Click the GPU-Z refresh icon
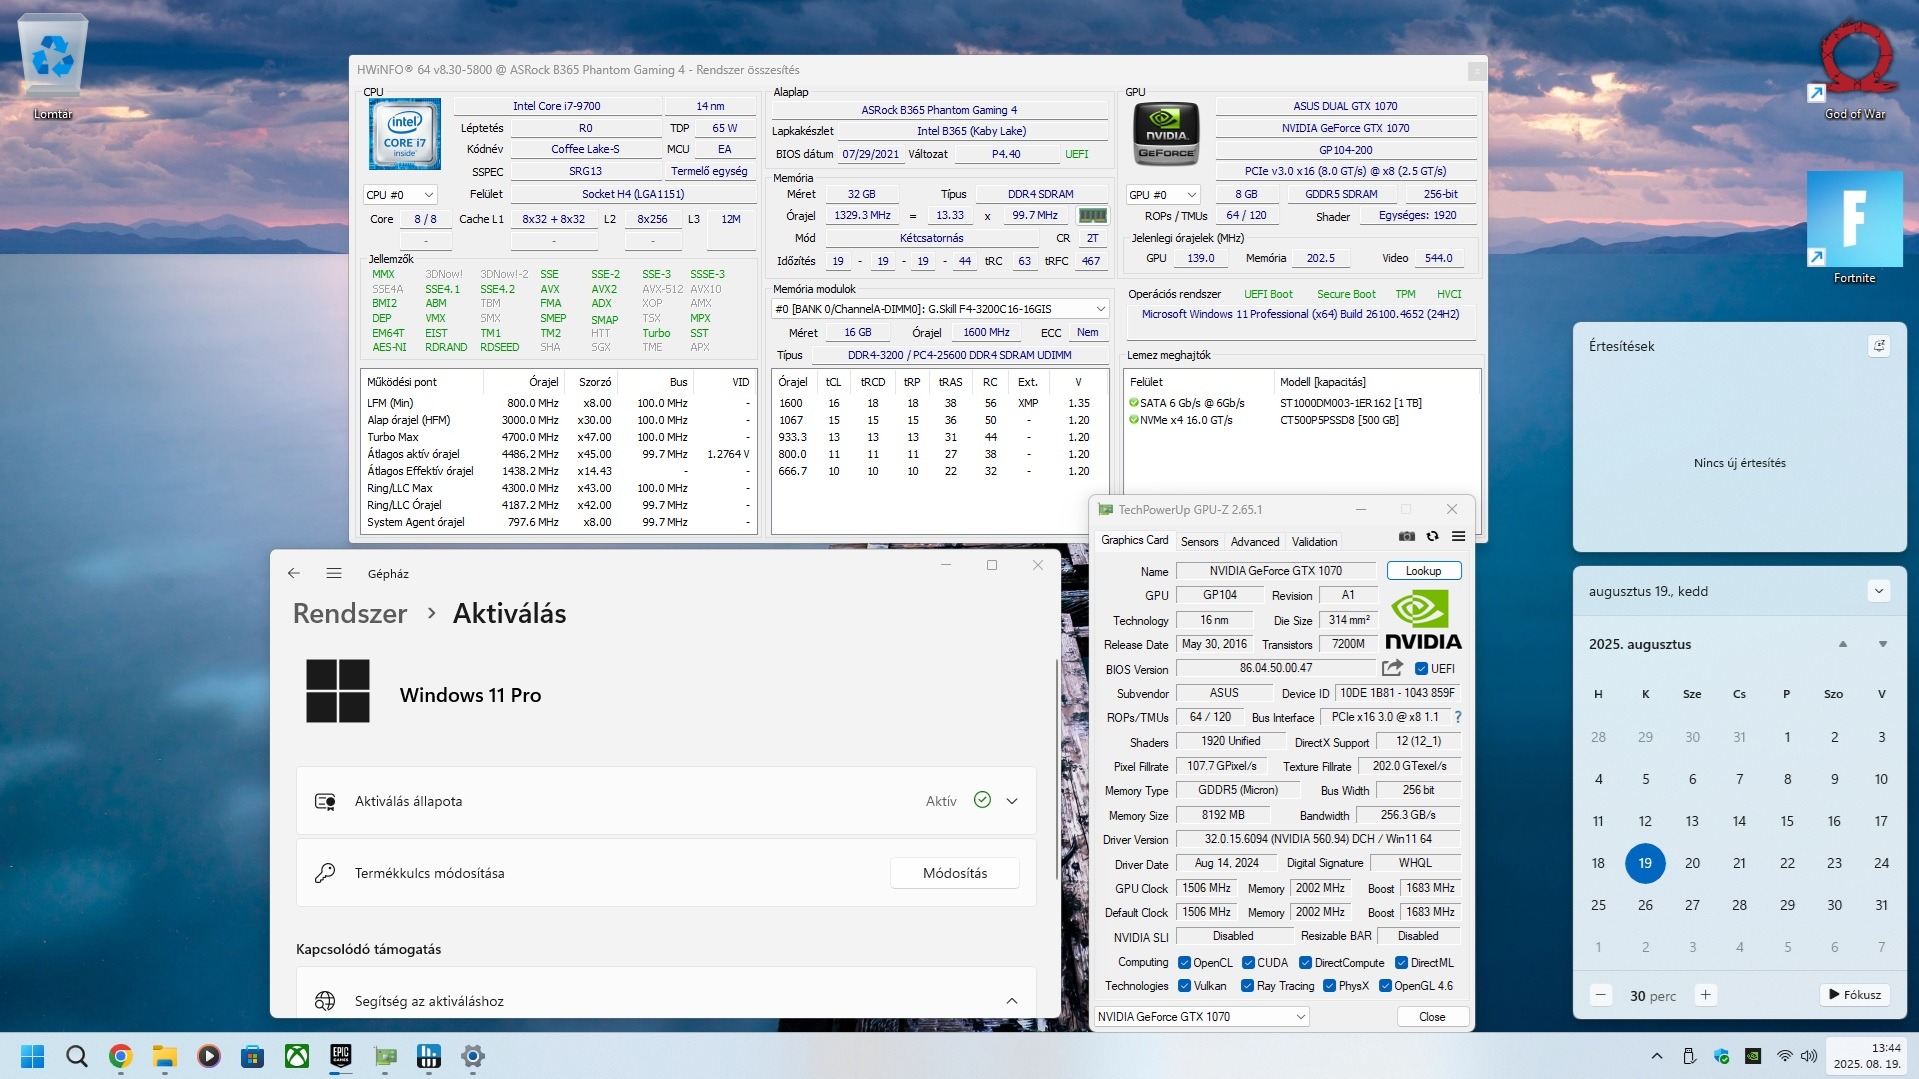1919x1079 pixels. pos(1432,537)
